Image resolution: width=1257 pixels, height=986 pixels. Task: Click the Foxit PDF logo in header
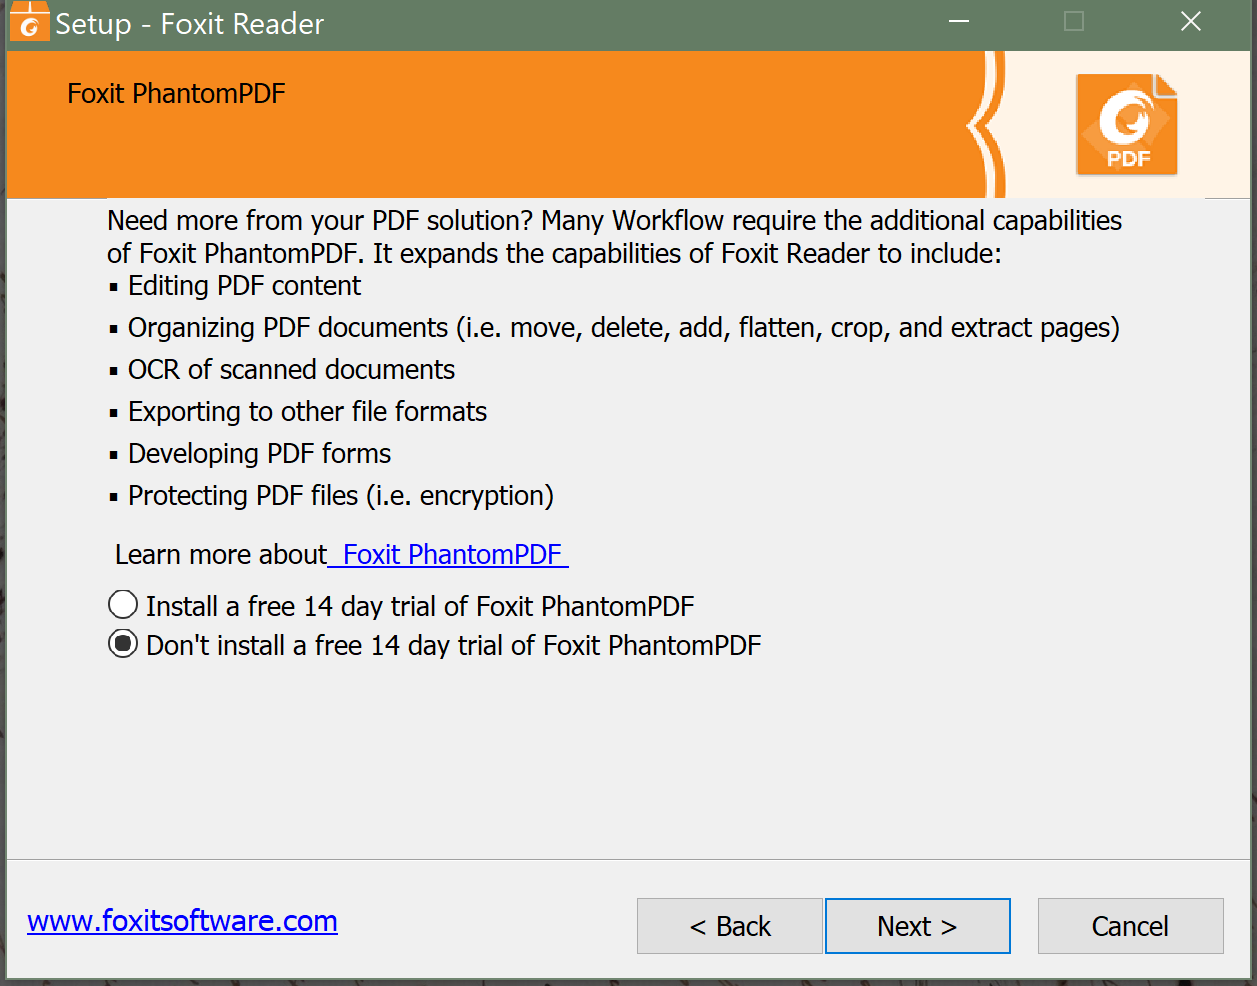(x=1127, y=125)
